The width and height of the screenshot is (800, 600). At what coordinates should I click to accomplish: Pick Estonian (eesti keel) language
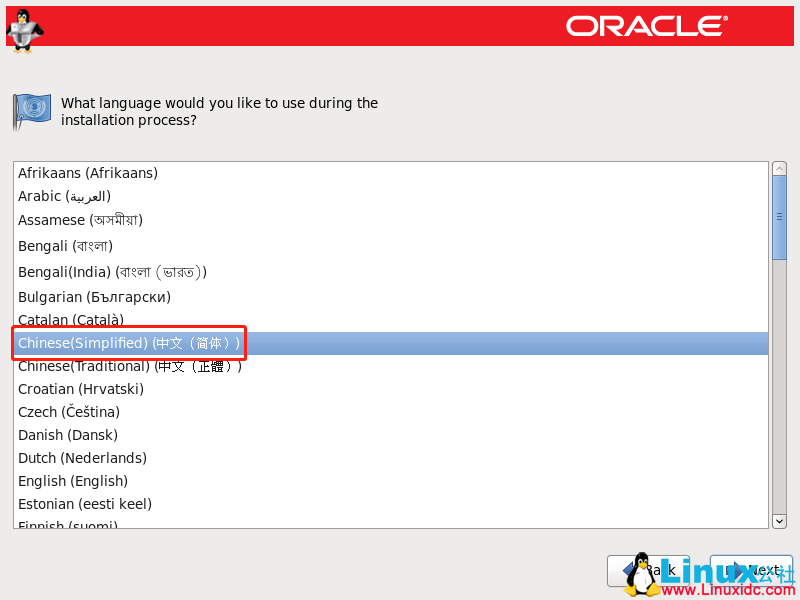[84, 504]
